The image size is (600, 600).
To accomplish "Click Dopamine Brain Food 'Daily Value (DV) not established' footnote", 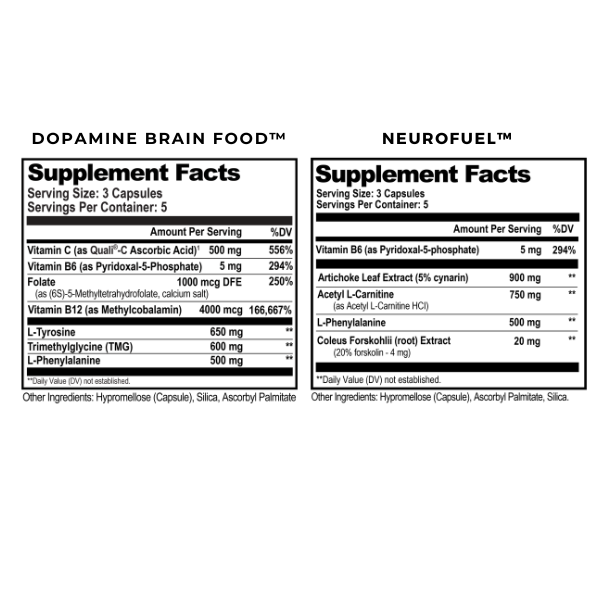I will tap(79, 381).
